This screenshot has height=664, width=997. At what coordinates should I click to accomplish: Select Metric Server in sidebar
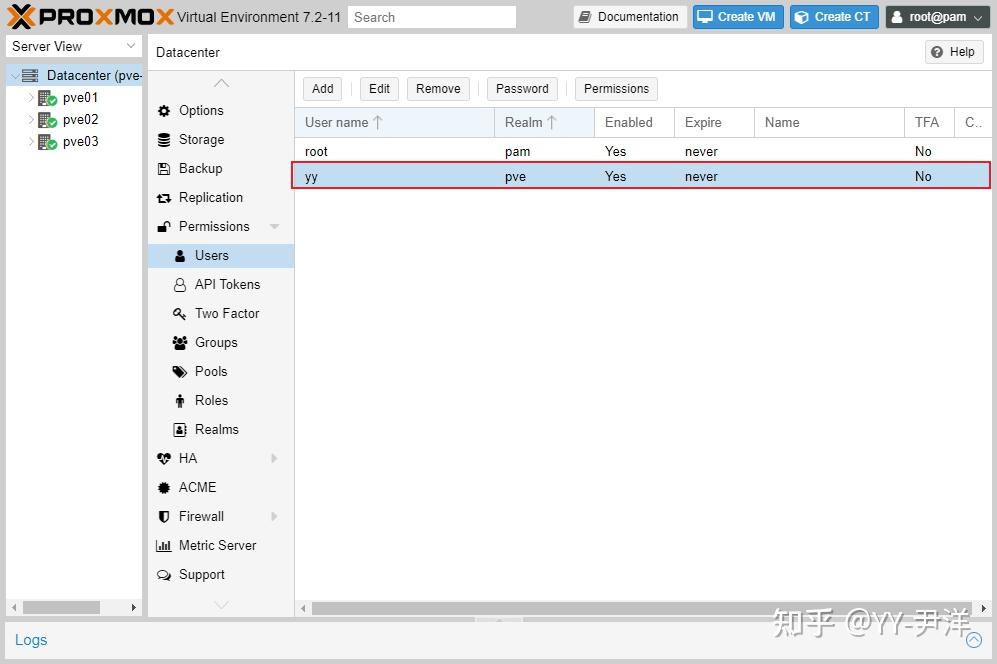[164, 545]
